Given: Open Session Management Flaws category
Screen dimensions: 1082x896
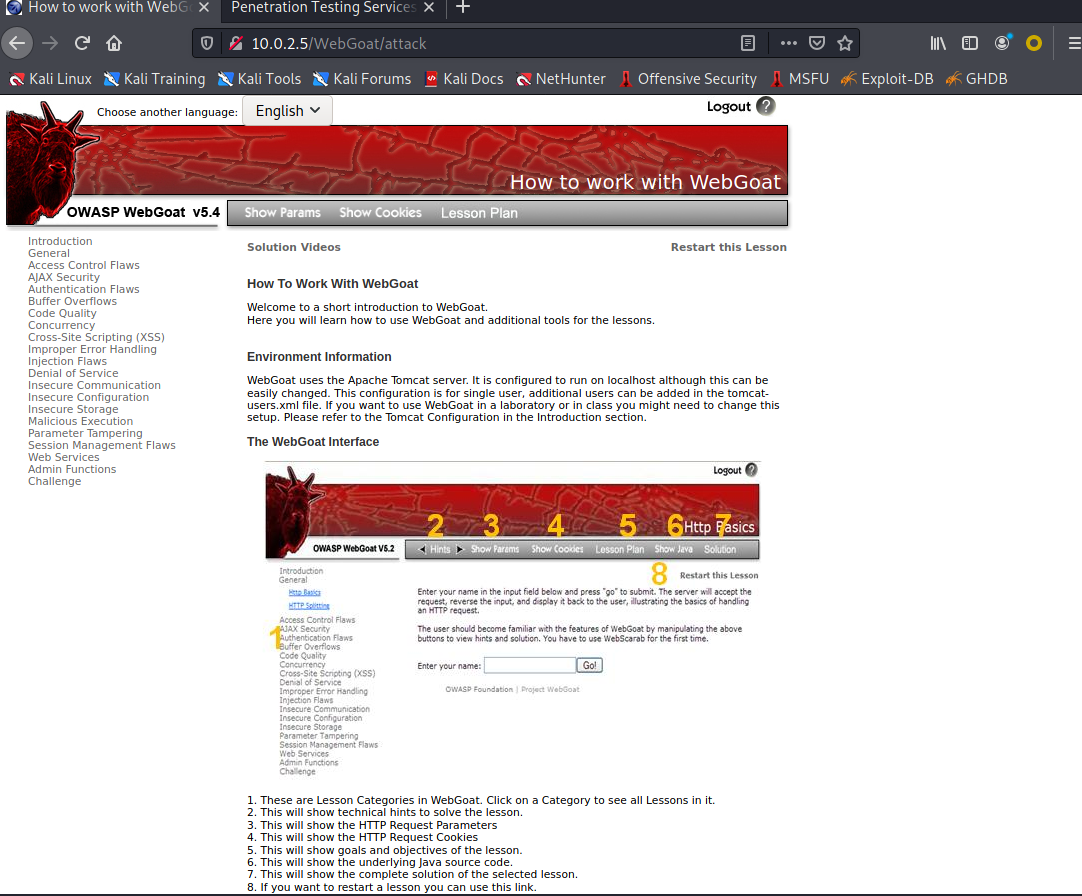Looking at the screenshot, I should point(101,445).
